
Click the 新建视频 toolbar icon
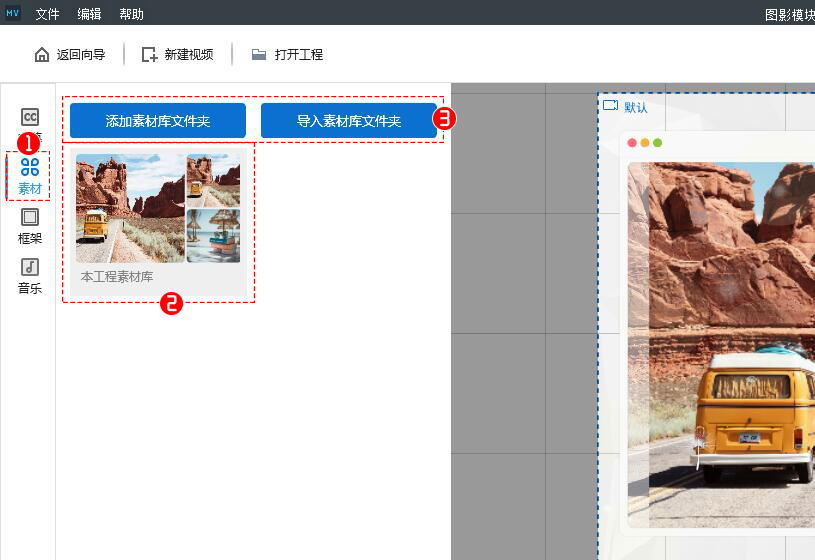pyautogui.click(x=150, y=55)
